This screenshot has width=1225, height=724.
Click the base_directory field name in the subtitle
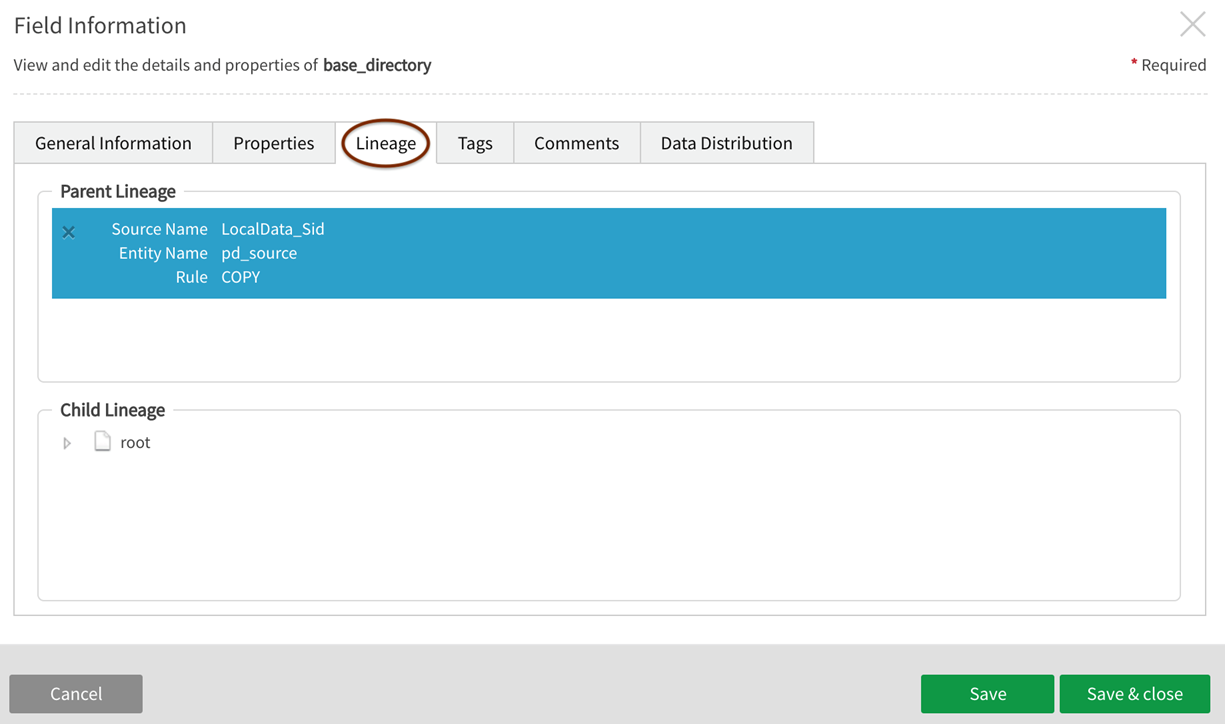tap(377, 65)
